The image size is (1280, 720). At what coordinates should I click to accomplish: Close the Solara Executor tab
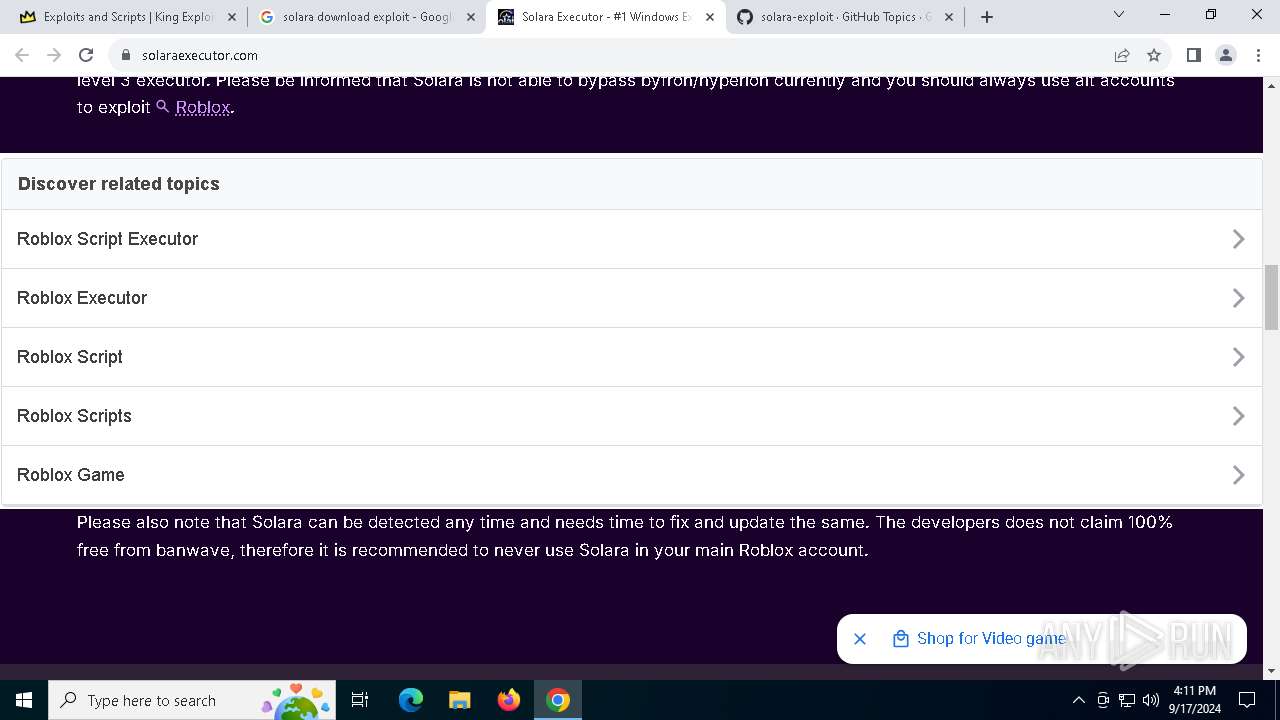tap(710, 17)
